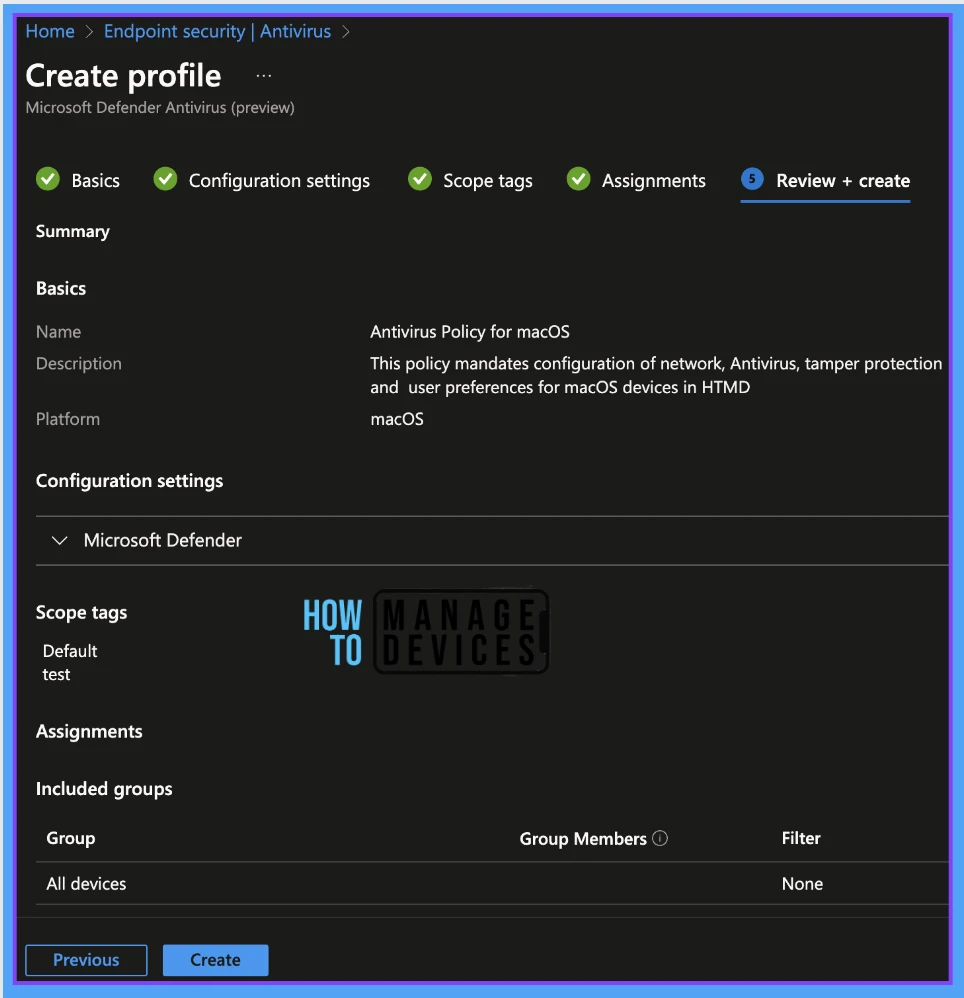964x998 pixels.
Task: Click the 'Default' scope tag
Action: pos(70,650)
